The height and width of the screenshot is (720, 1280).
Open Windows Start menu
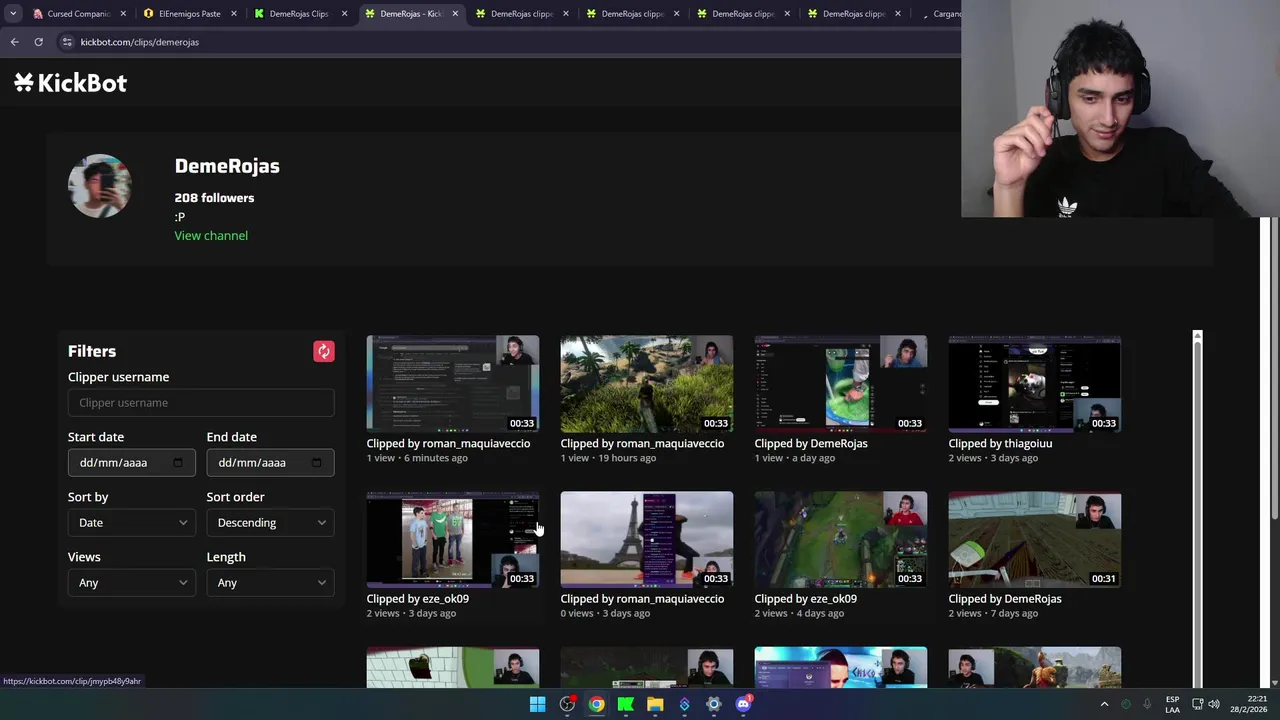click(x=537, y=704)
